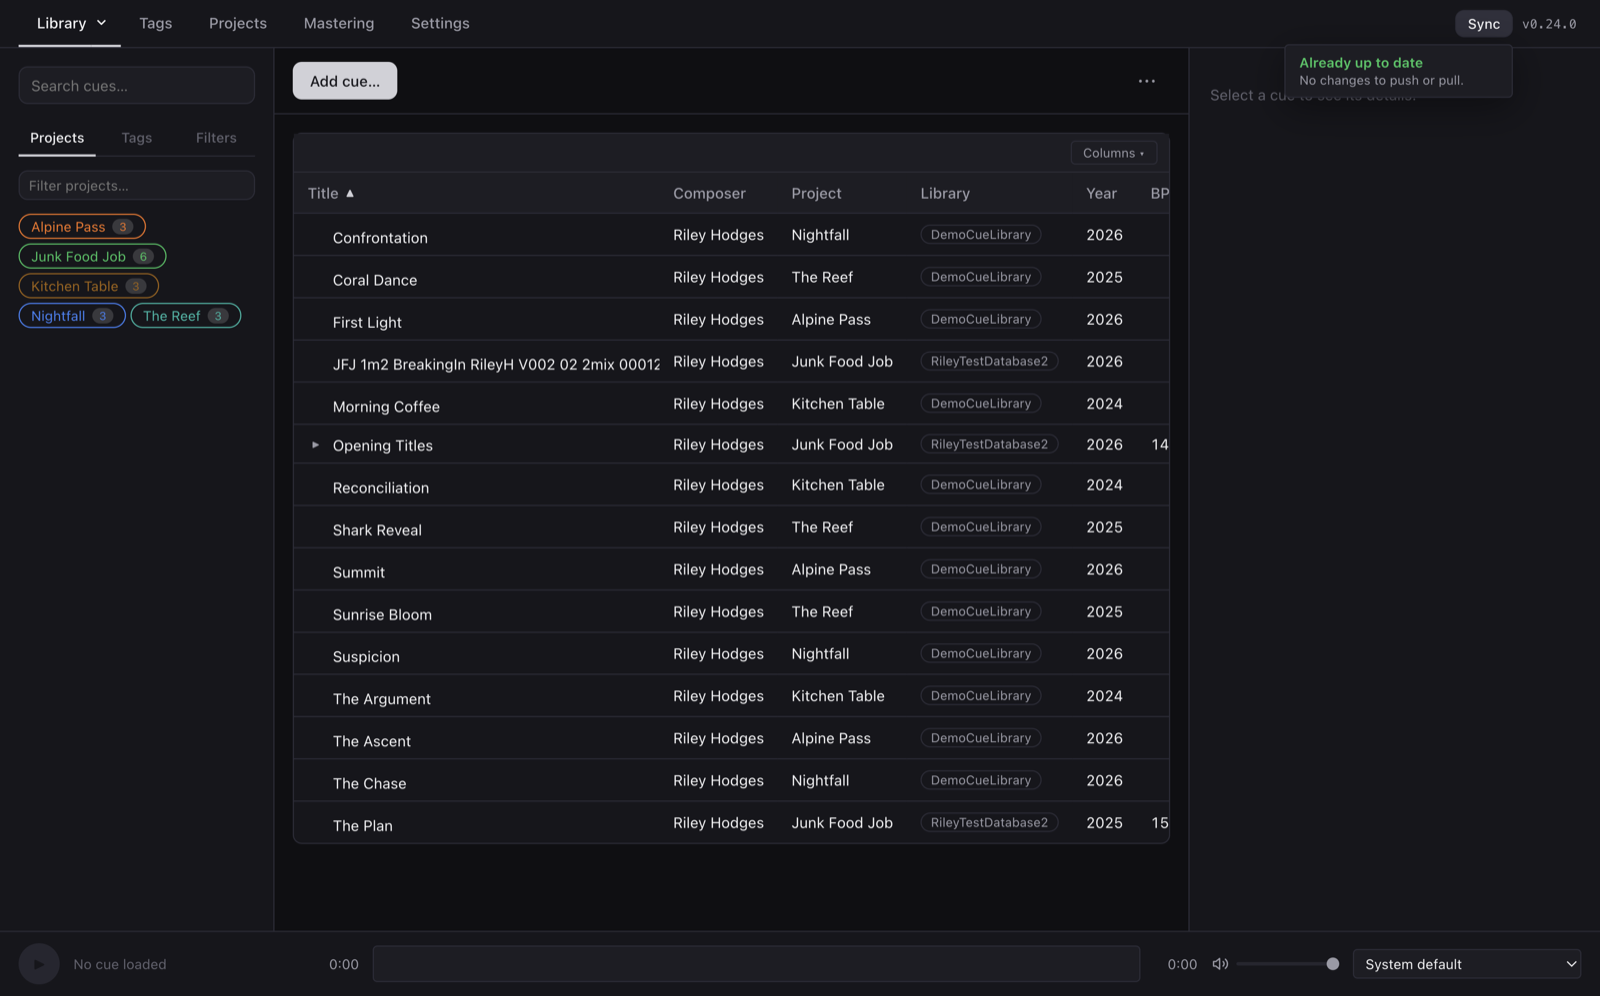Click the playback waveform progress bar
The height and width of the screenshot is (996, 1600).
pyautogui.click(x=756, y=964)
